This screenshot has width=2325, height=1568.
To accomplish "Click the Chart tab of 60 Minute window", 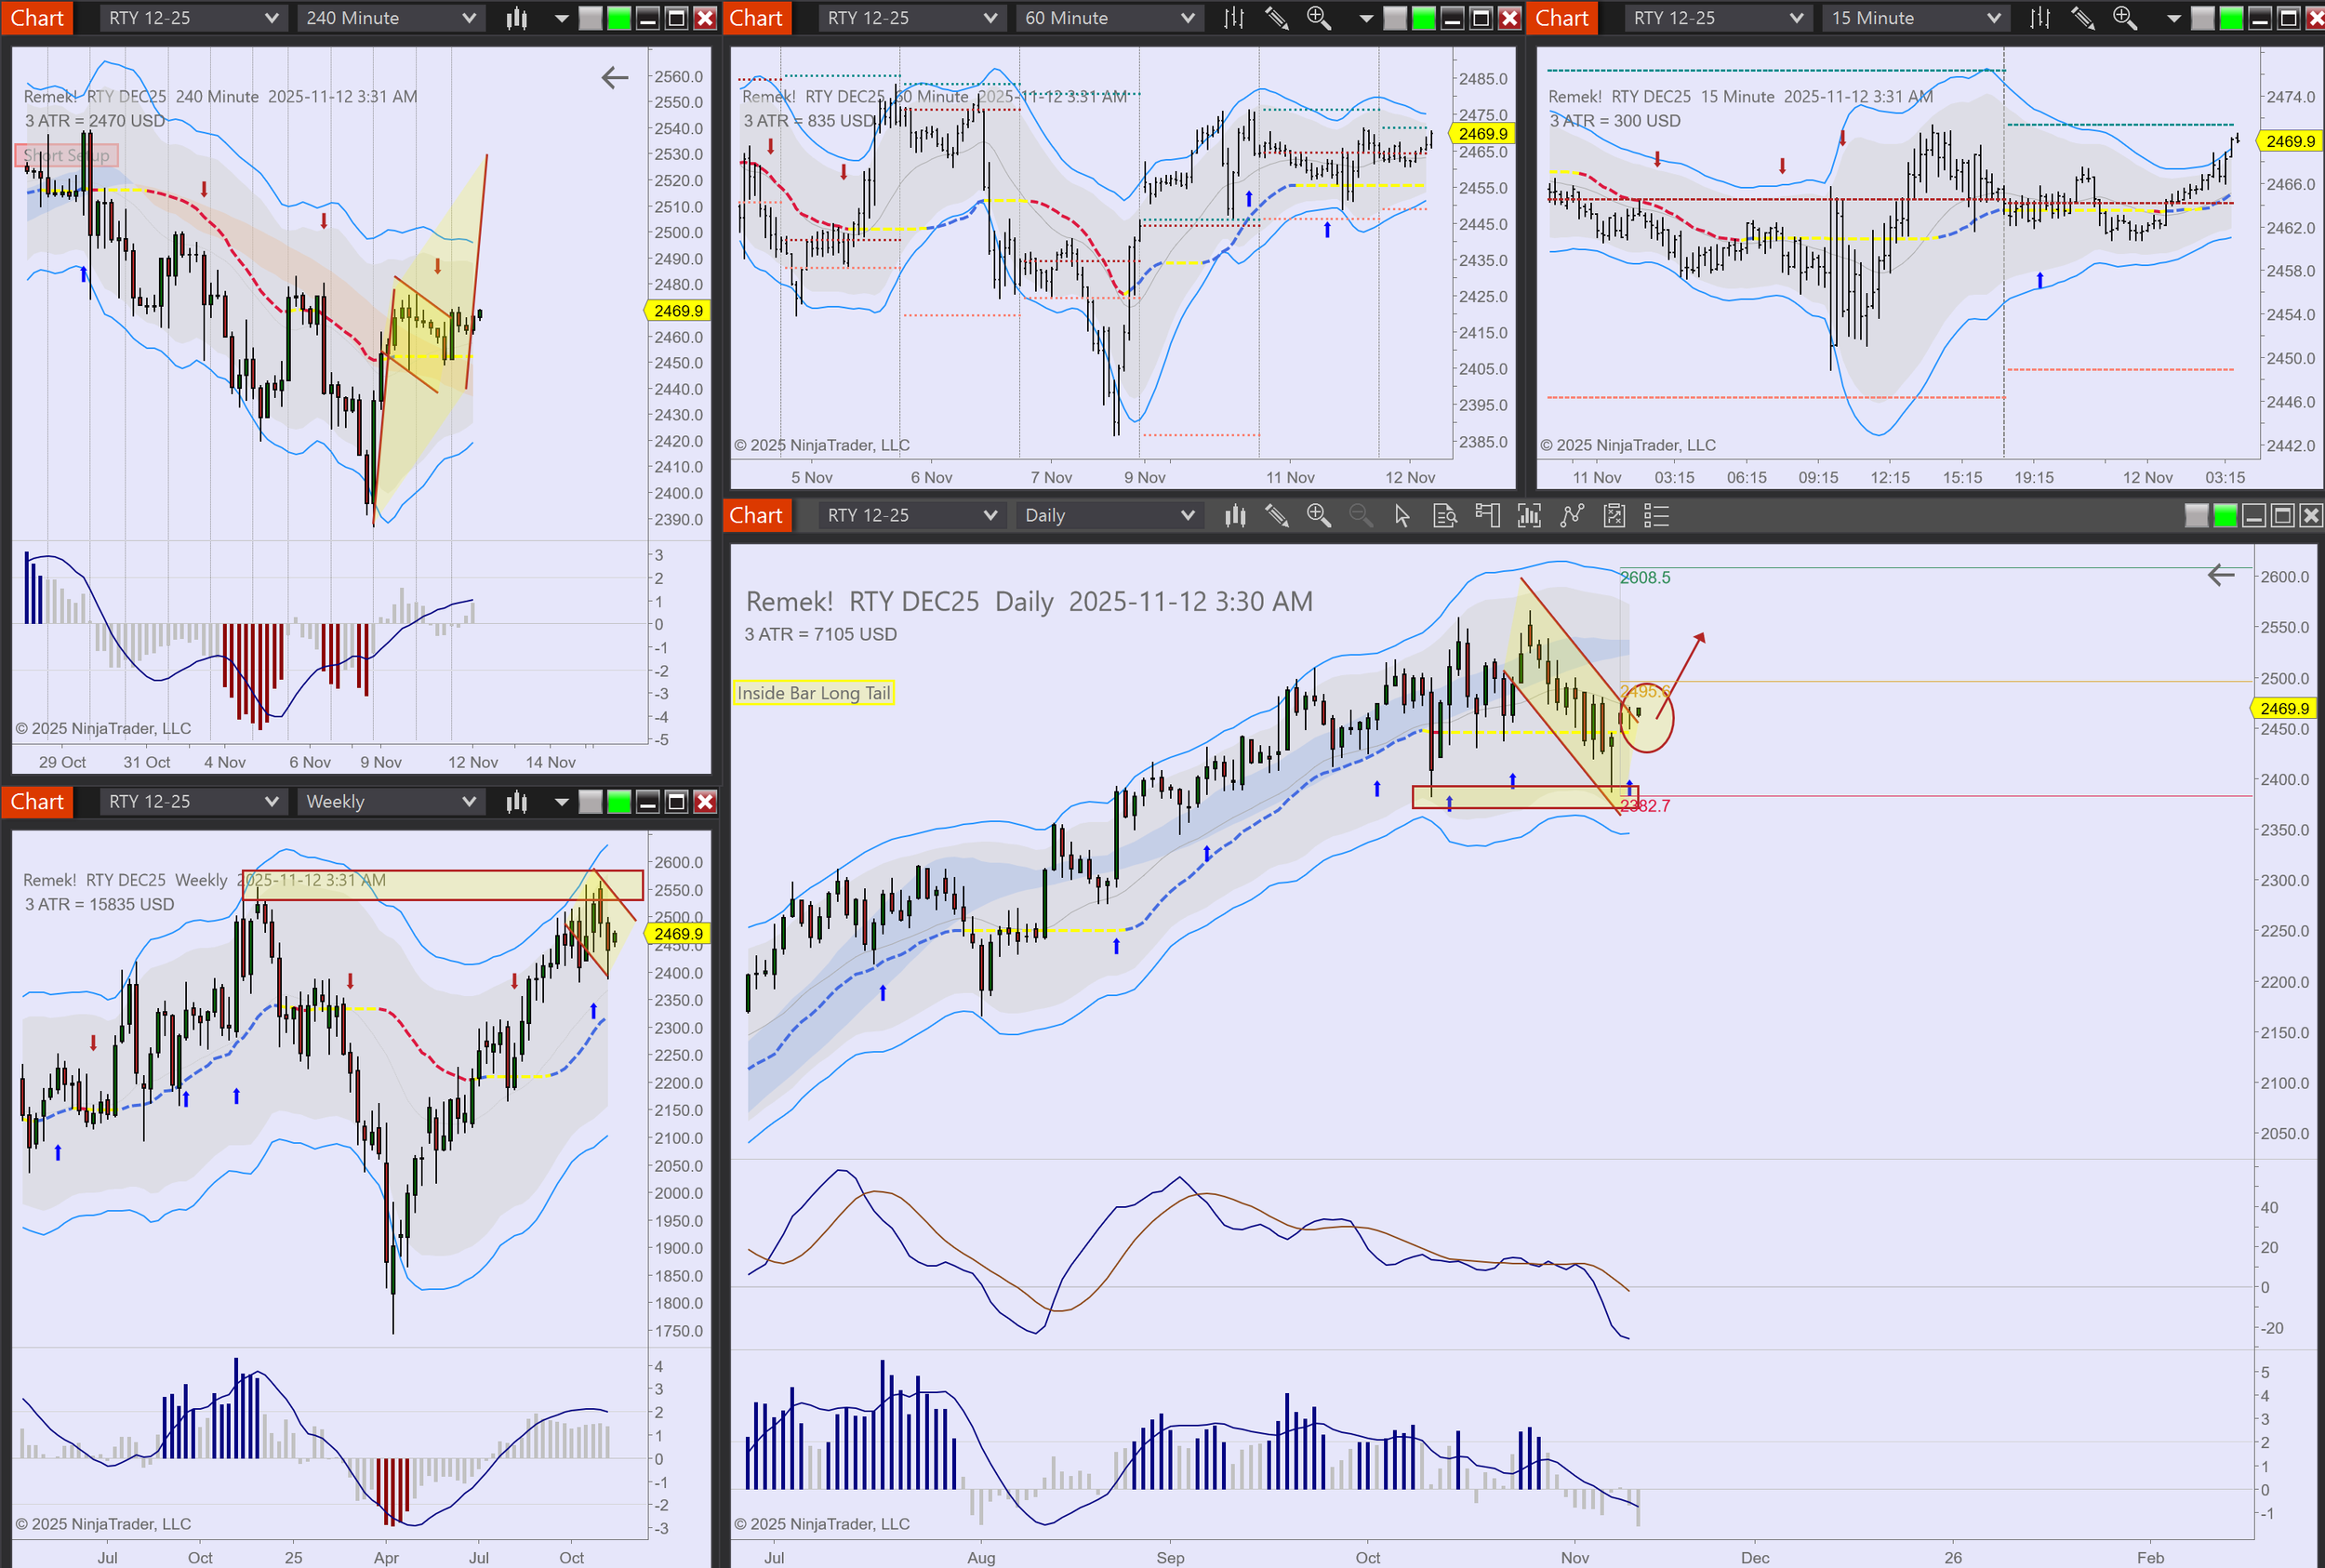I will point(755,18).
